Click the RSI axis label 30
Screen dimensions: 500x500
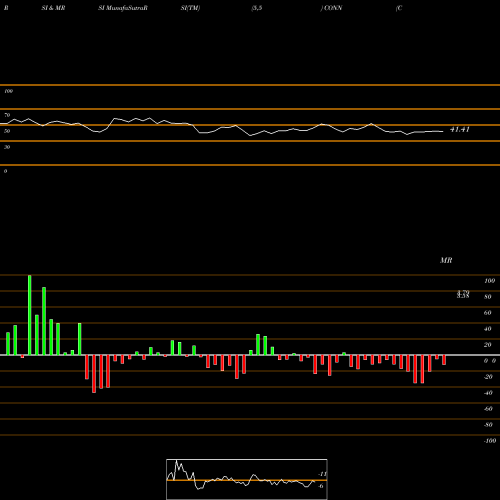tap(7, 147)
